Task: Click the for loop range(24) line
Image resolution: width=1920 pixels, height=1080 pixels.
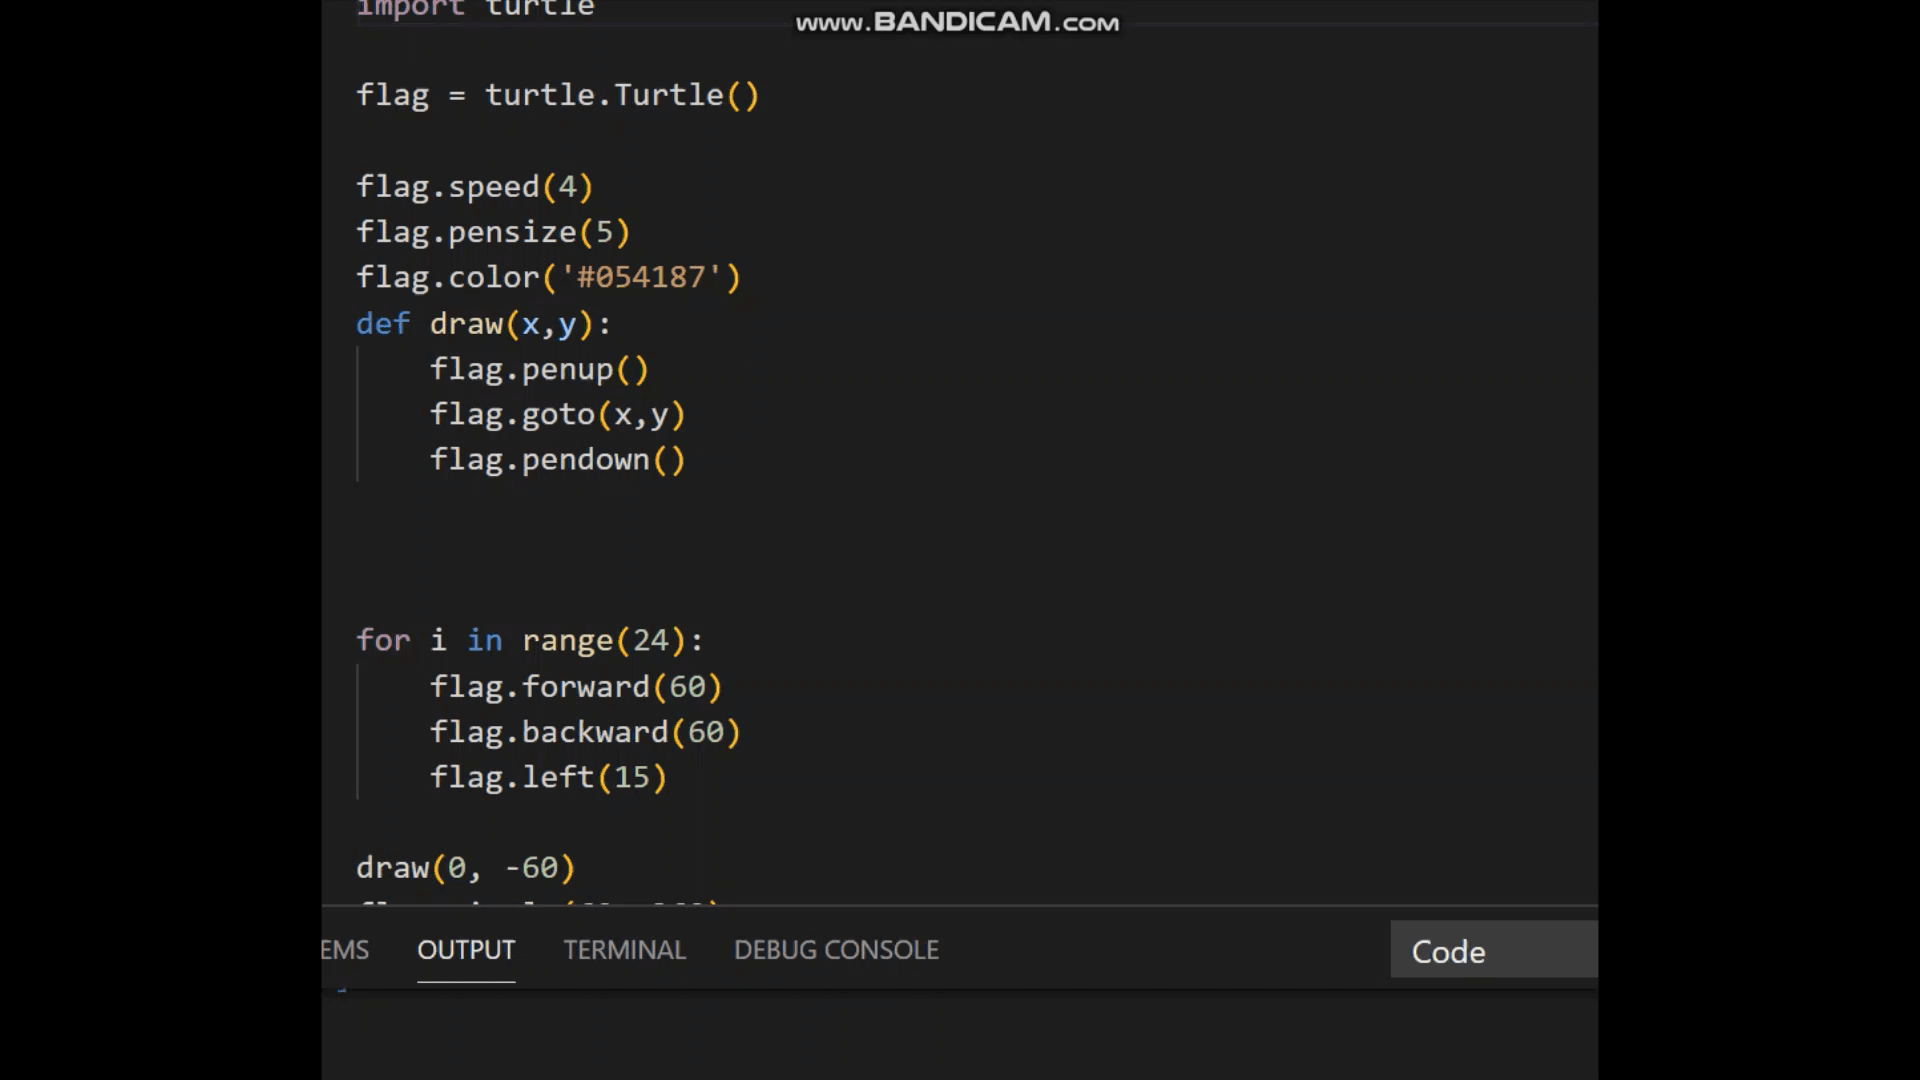Action: tap(529, 640)
